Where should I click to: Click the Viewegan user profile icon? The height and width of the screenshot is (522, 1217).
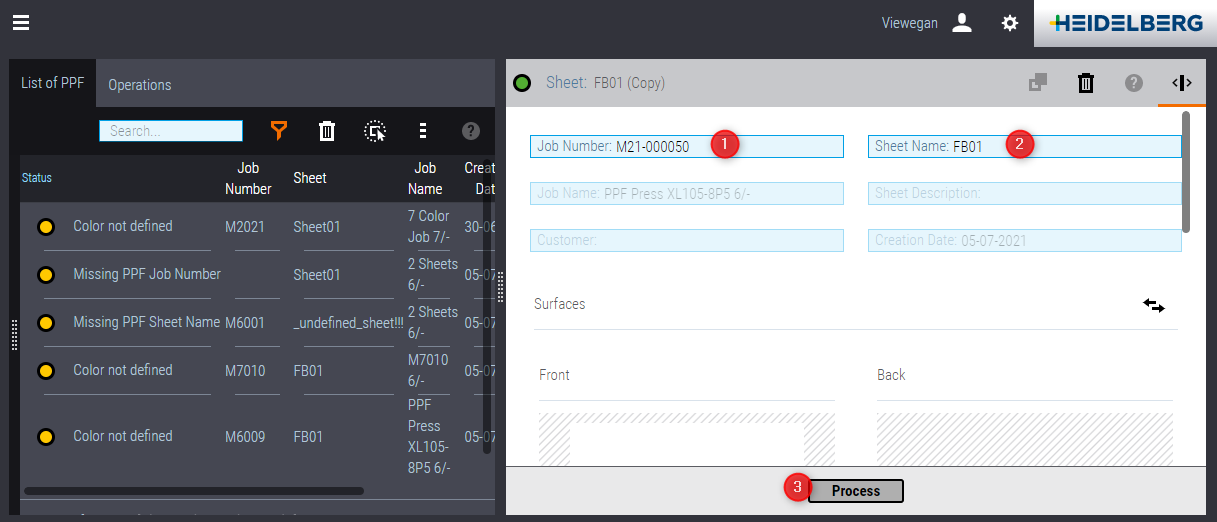[x=962, y=23]
